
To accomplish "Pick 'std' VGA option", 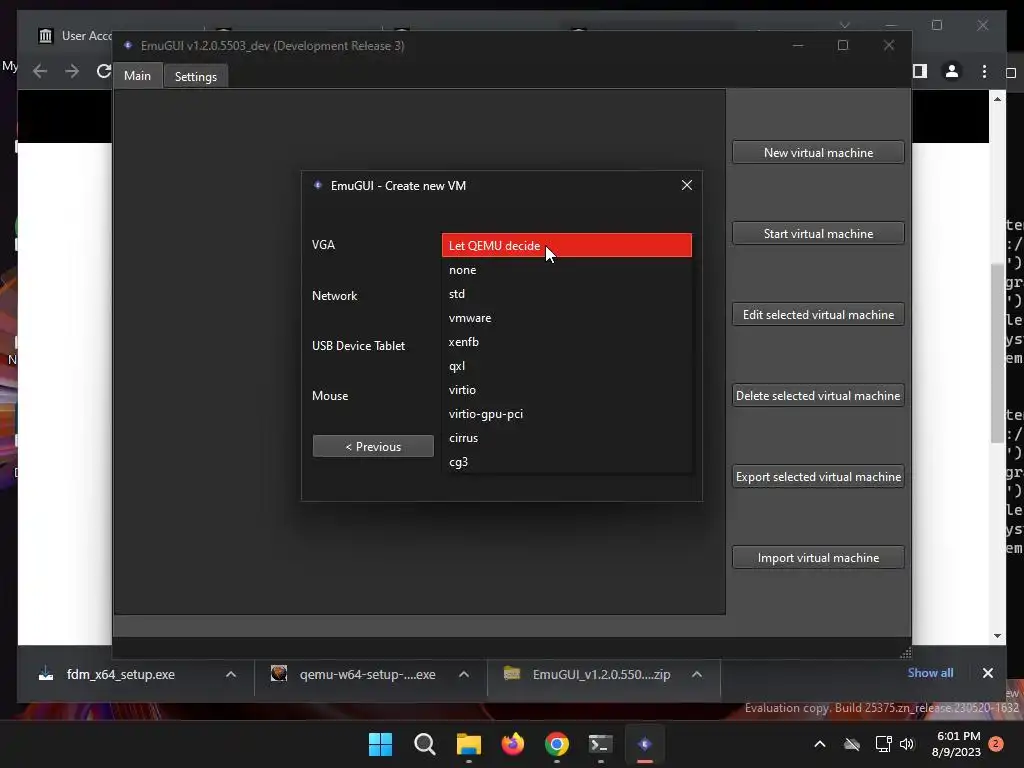I will (x=566, y=294).
